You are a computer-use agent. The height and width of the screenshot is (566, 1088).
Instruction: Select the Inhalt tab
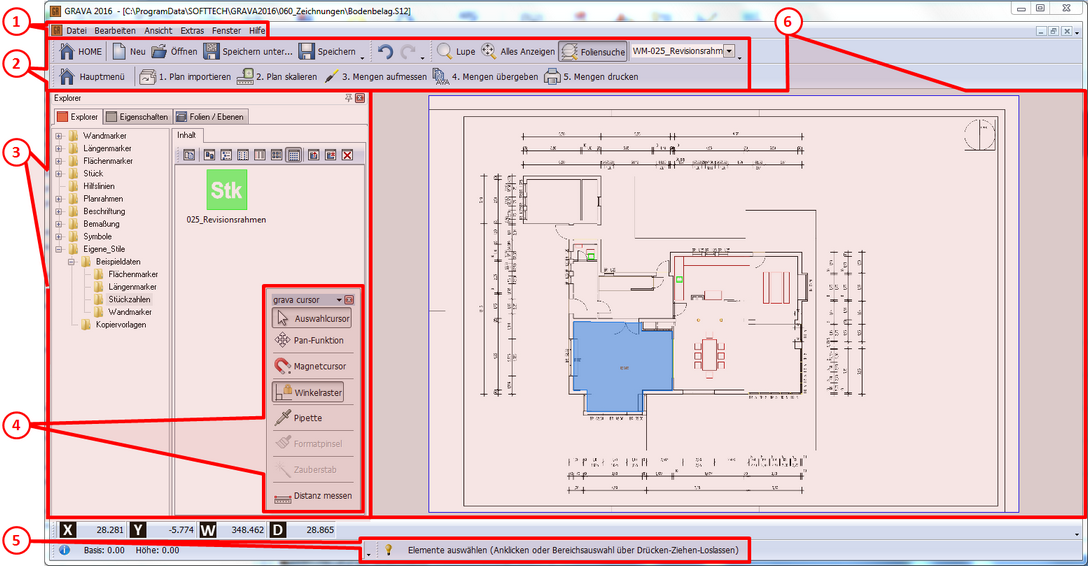point(186,135)
